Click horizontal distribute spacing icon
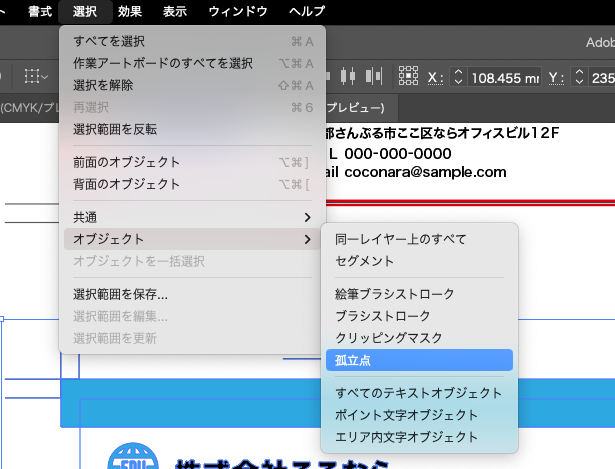 tap(374, 76)
